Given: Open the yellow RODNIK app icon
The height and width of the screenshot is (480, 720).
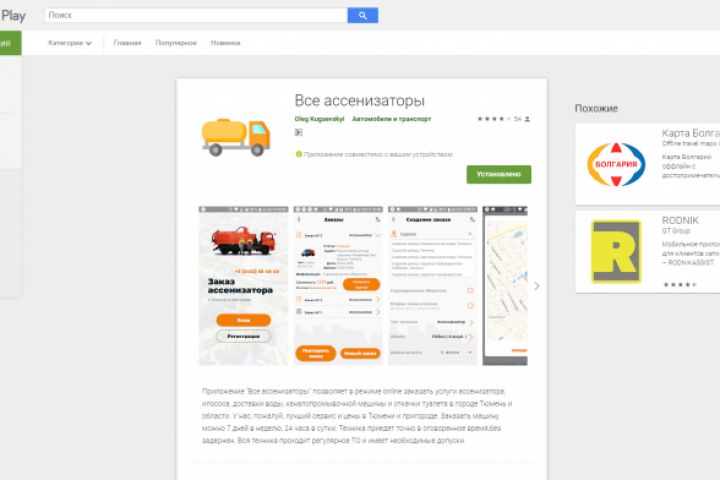Looking at the screenshot, I should point(616,251).
